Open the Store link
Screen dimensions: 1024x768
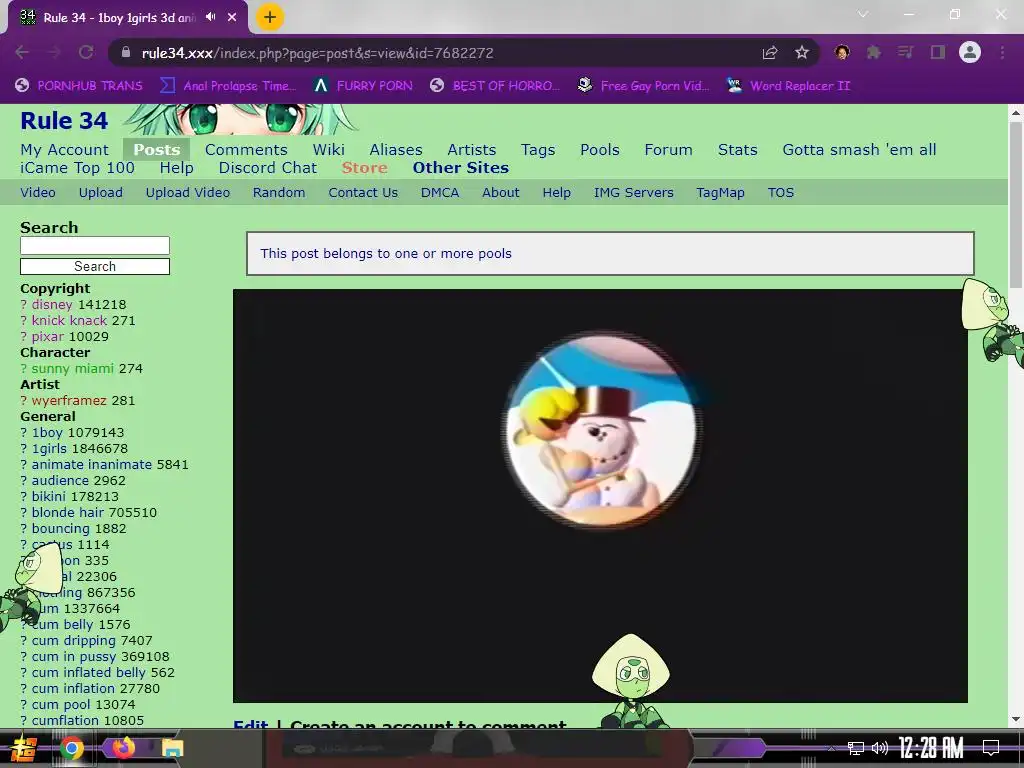click(x=364, y=168)
